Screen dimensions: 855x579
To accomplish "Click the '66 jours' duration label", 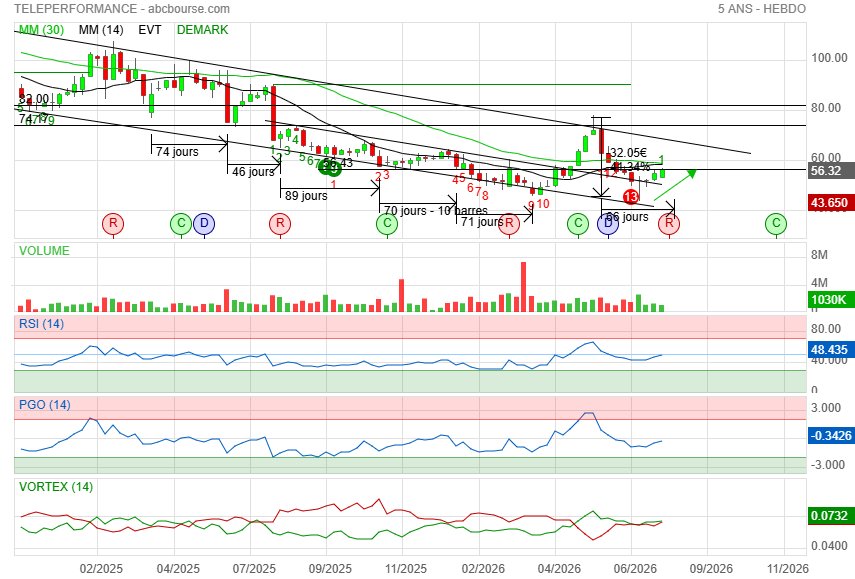I will pyautogui.click(x=627, y=217).
